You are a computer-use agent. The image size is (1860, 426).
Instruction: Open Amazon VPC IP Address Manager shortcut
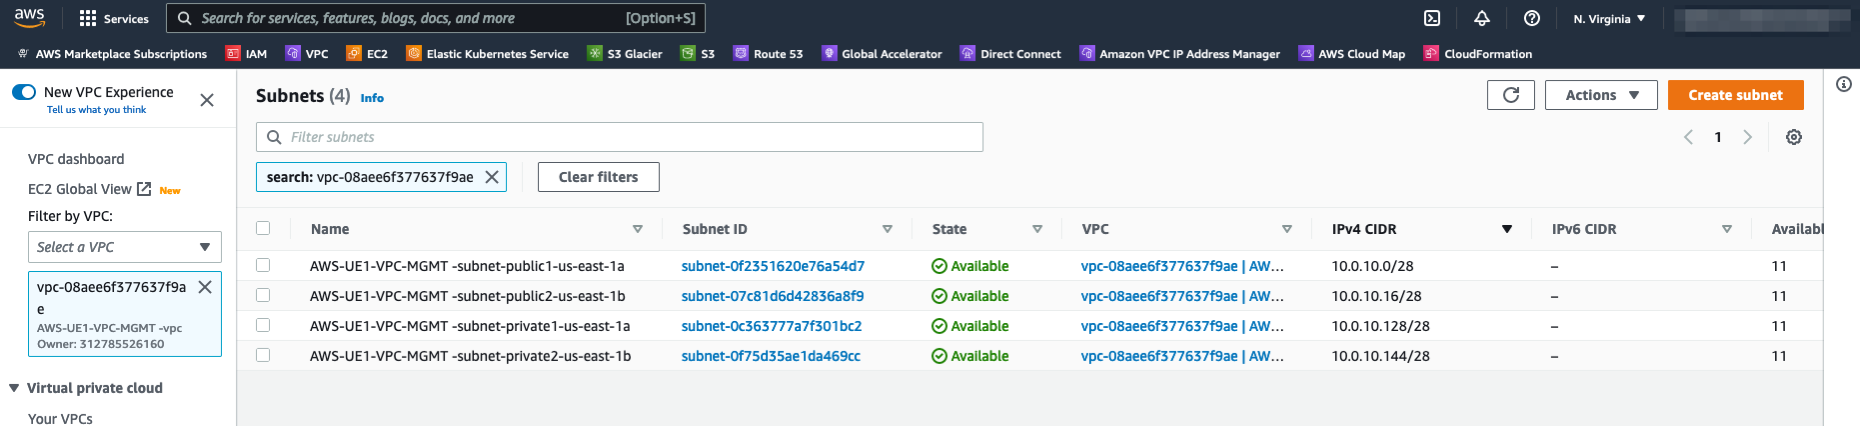pyautogui.click(x=1180, y=54)
